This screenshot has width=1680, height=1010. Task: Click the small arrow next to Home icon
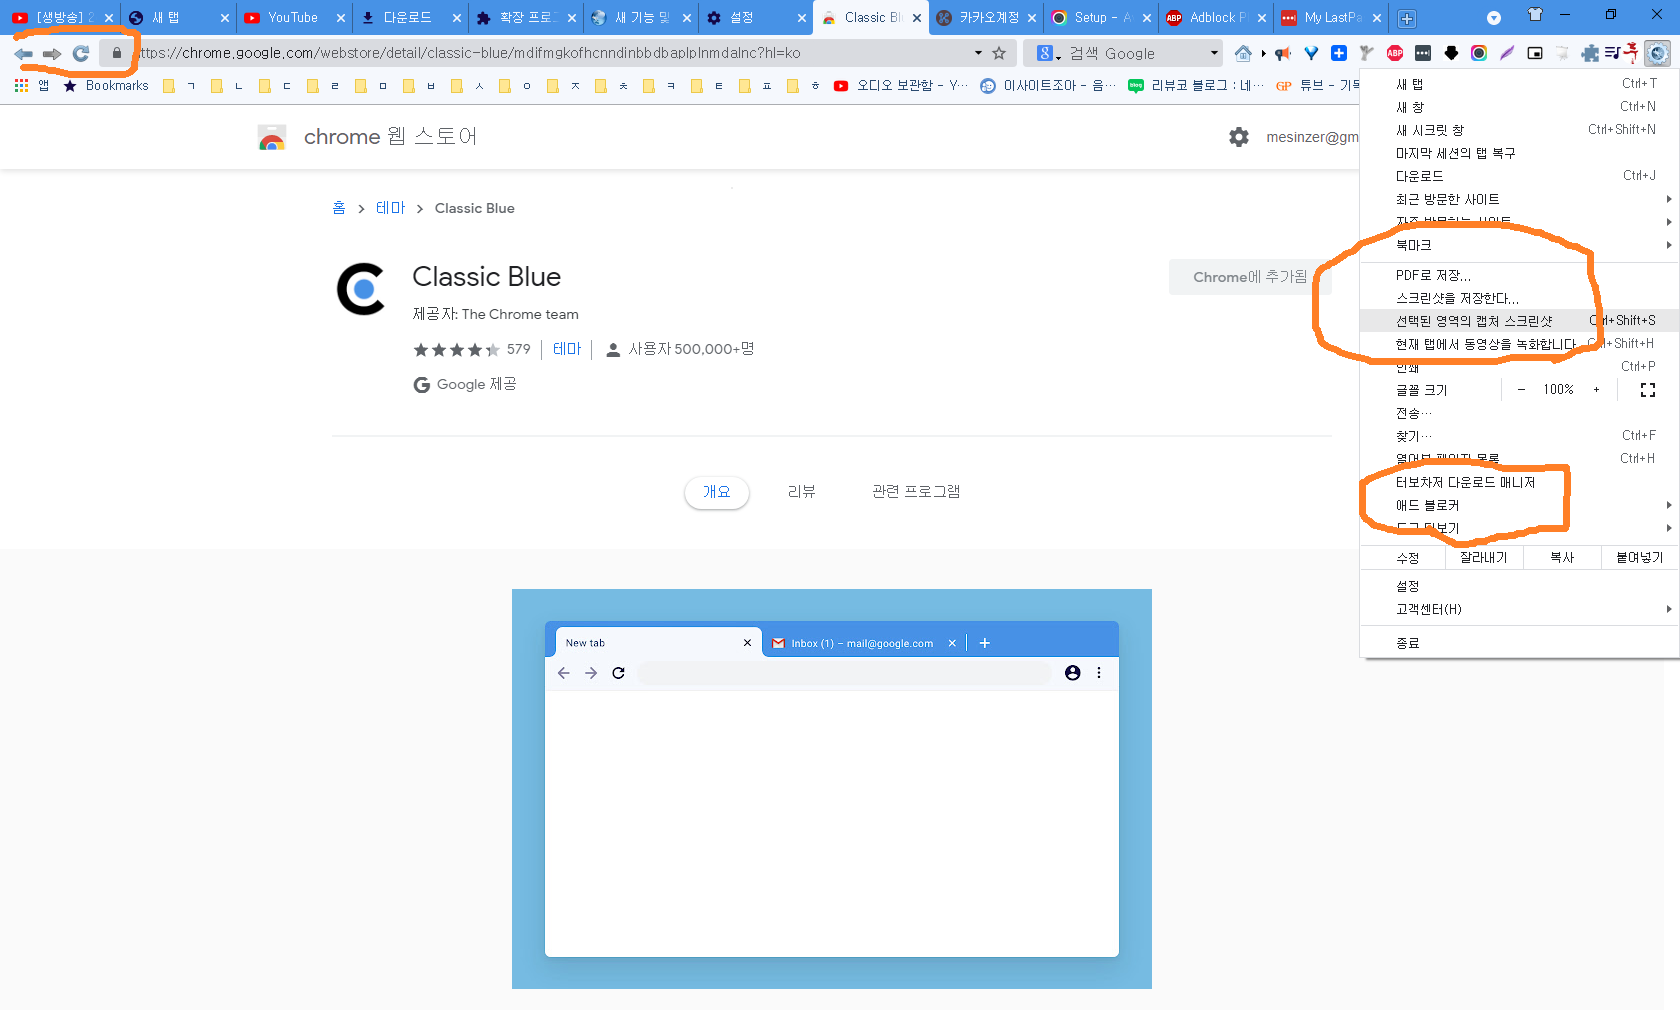coord(1263,53)
